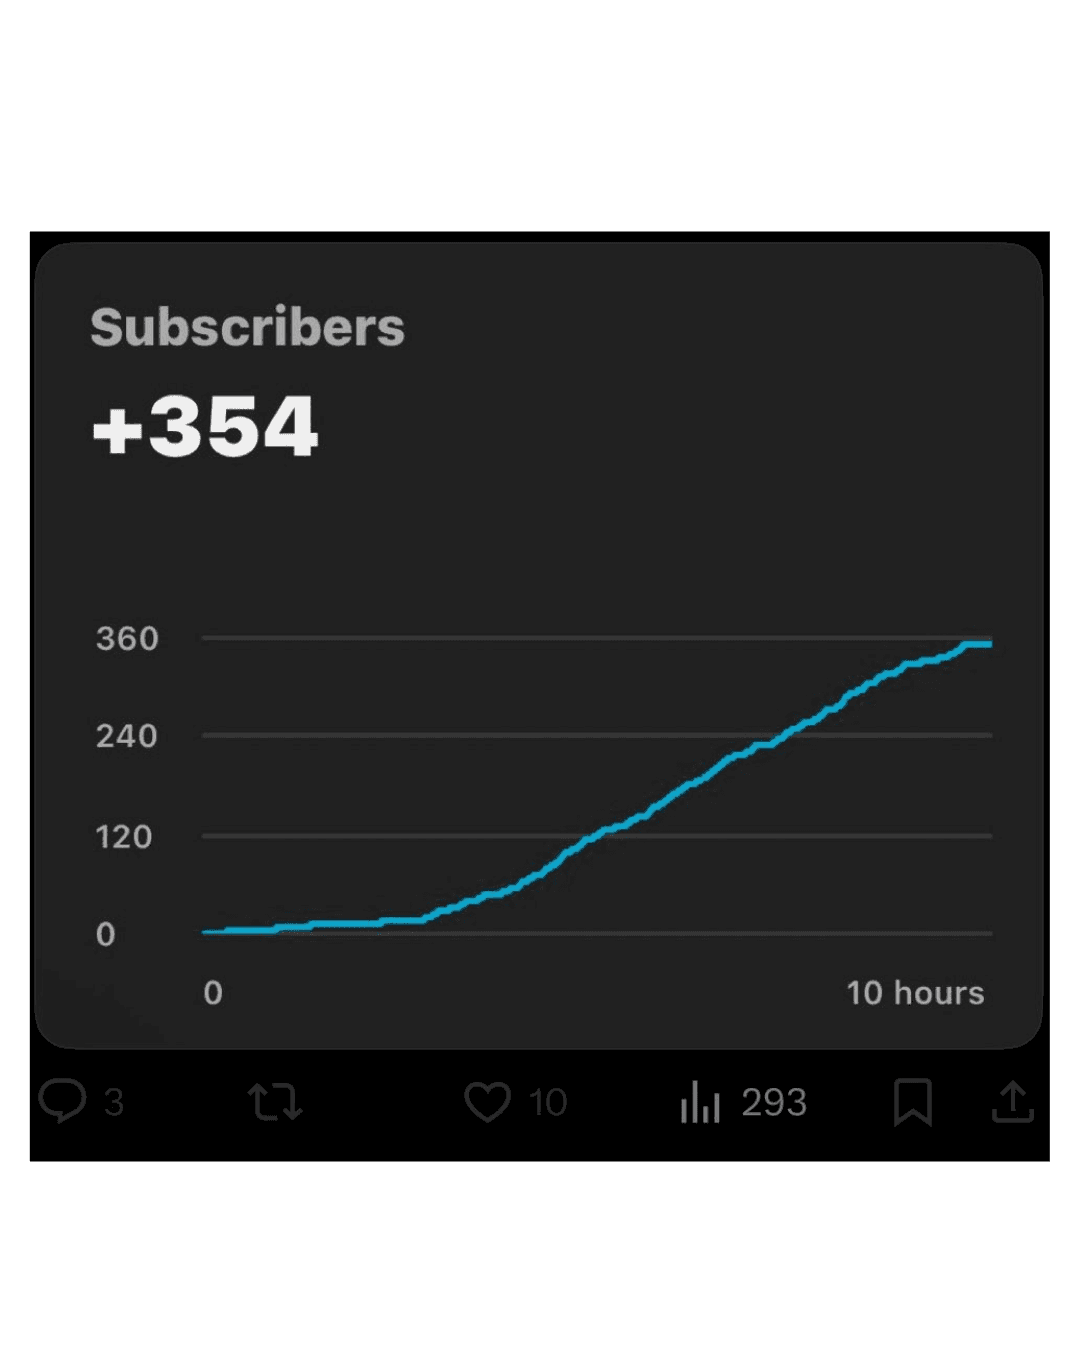Click the reply count number 3

tap(114, 1102)
